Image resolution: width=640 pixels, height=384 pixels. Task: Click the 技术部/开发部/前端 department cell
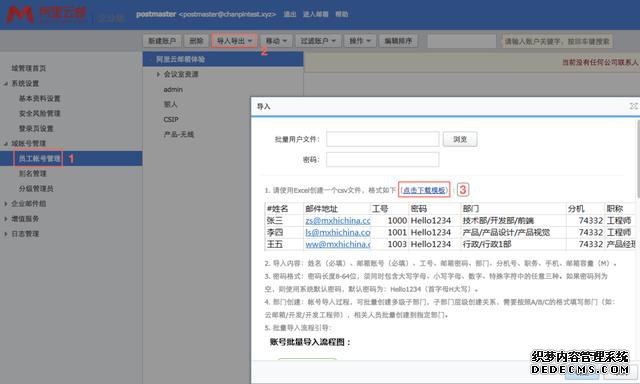[498, 220]
